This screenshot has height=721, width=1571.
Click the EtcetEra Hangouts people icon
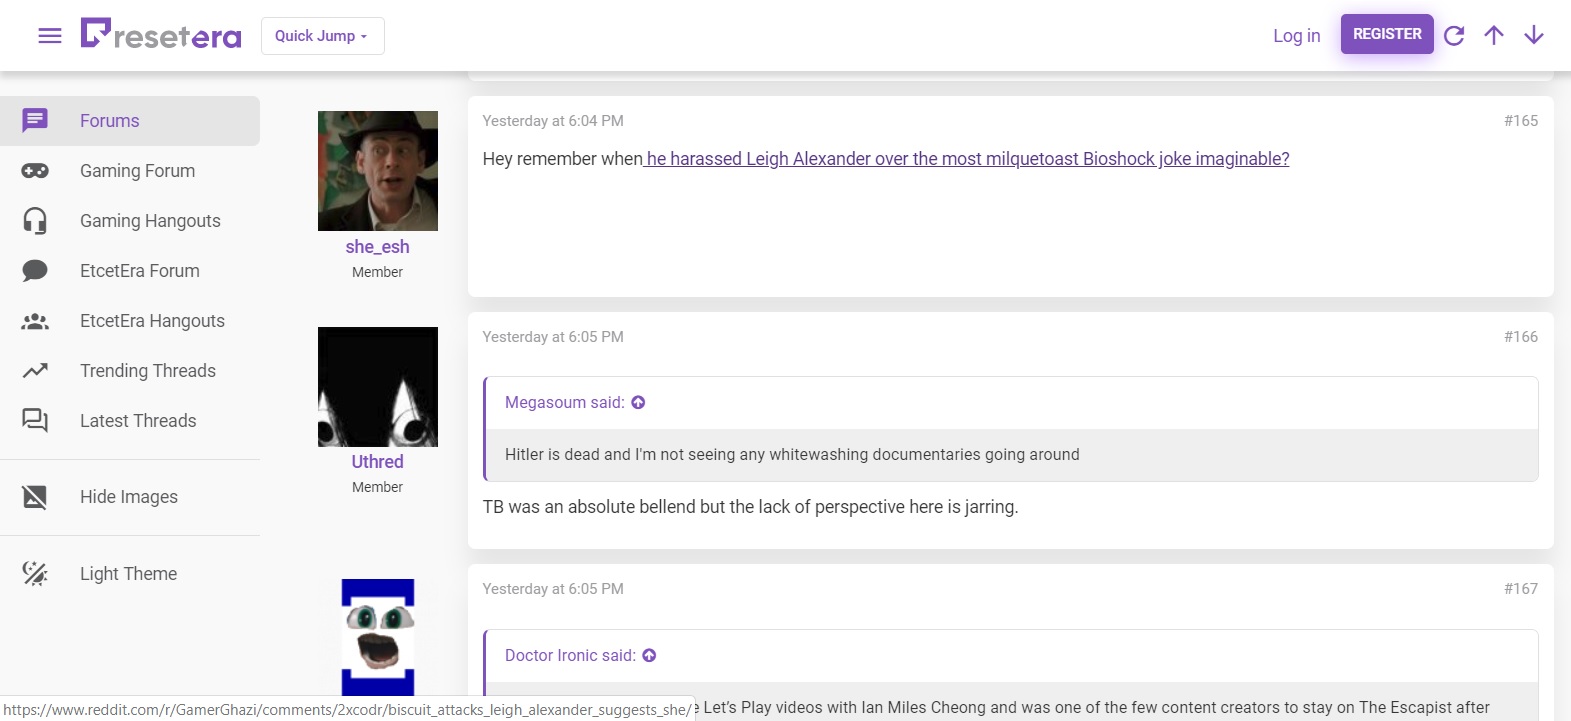[35, 321]
